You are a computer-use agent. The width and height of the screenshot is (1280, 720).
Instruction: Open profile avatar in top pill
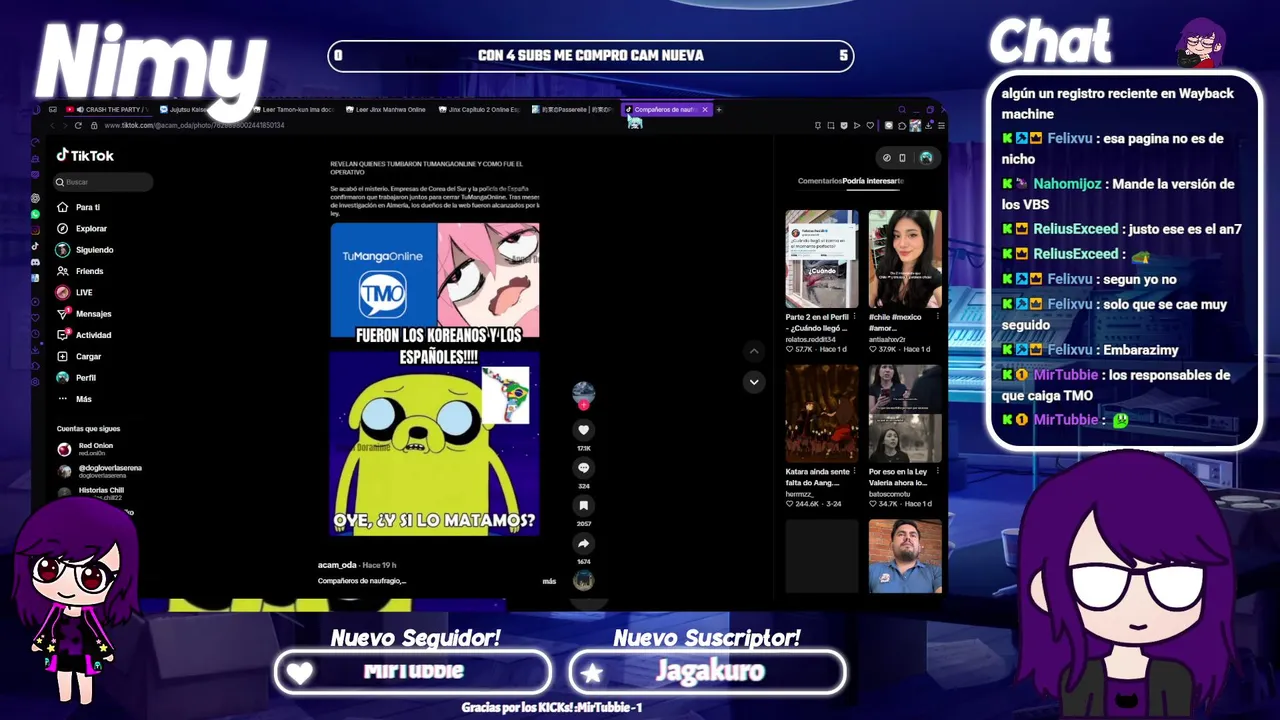click(926, 157)
